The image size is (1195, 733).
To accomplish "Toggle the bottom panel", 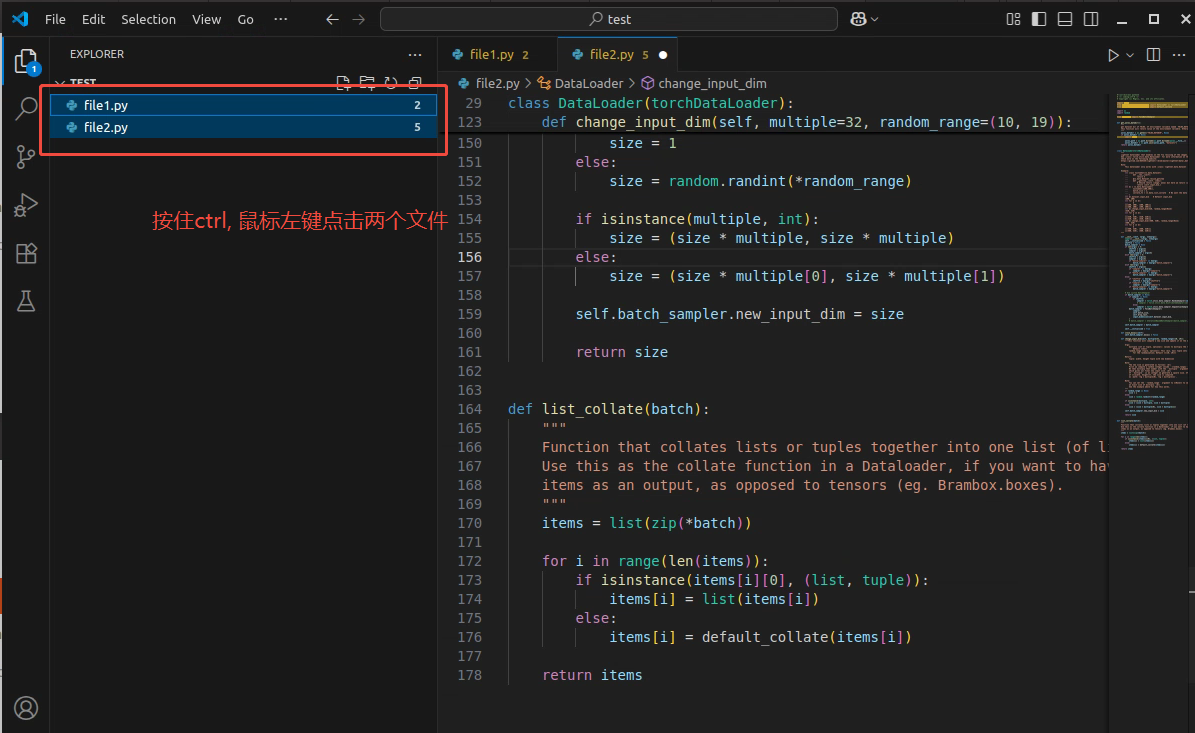I will click(1065, 19).
